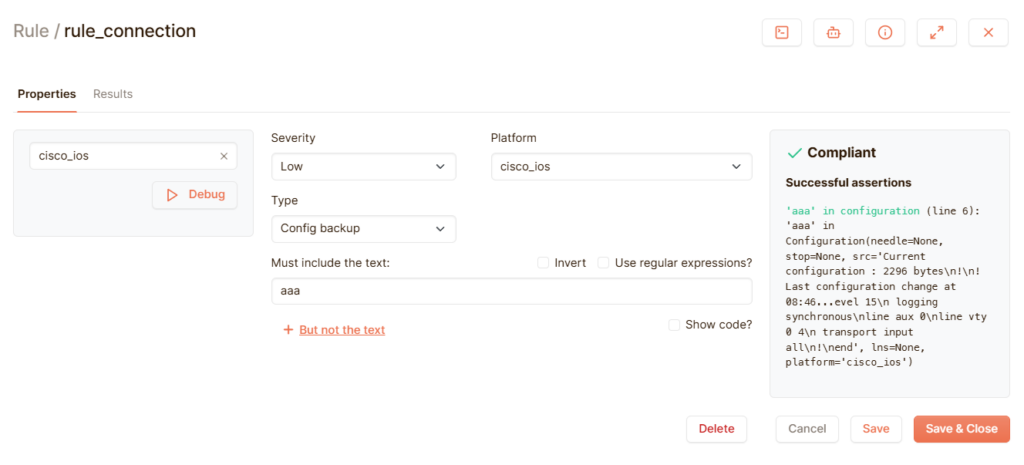The width and height of the screenshot is (1024, 465).
Task: Toggle Use regular expressions checkbox
Action: click(604, 263)
